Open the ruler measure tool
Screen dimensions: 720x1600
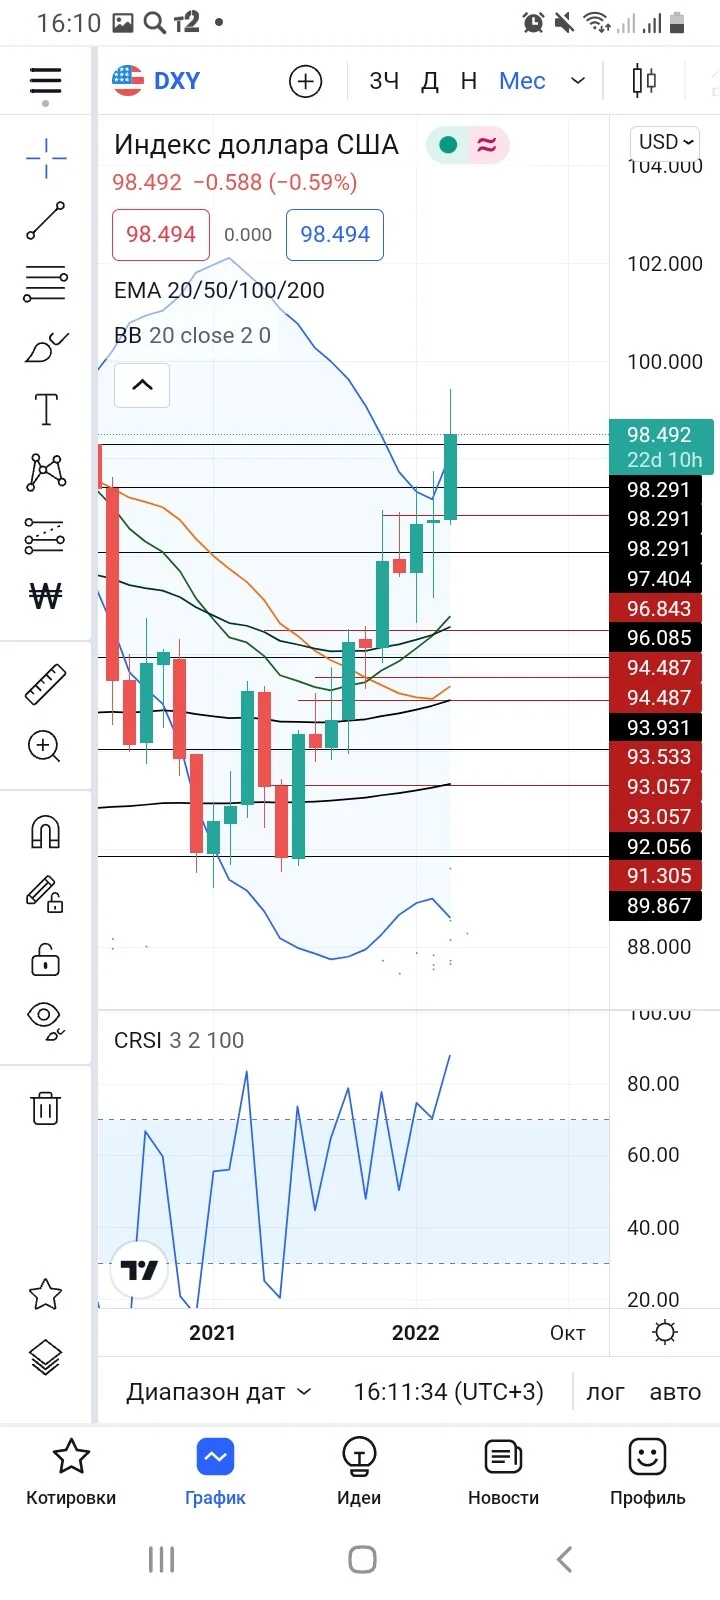(x=45, y=684)
